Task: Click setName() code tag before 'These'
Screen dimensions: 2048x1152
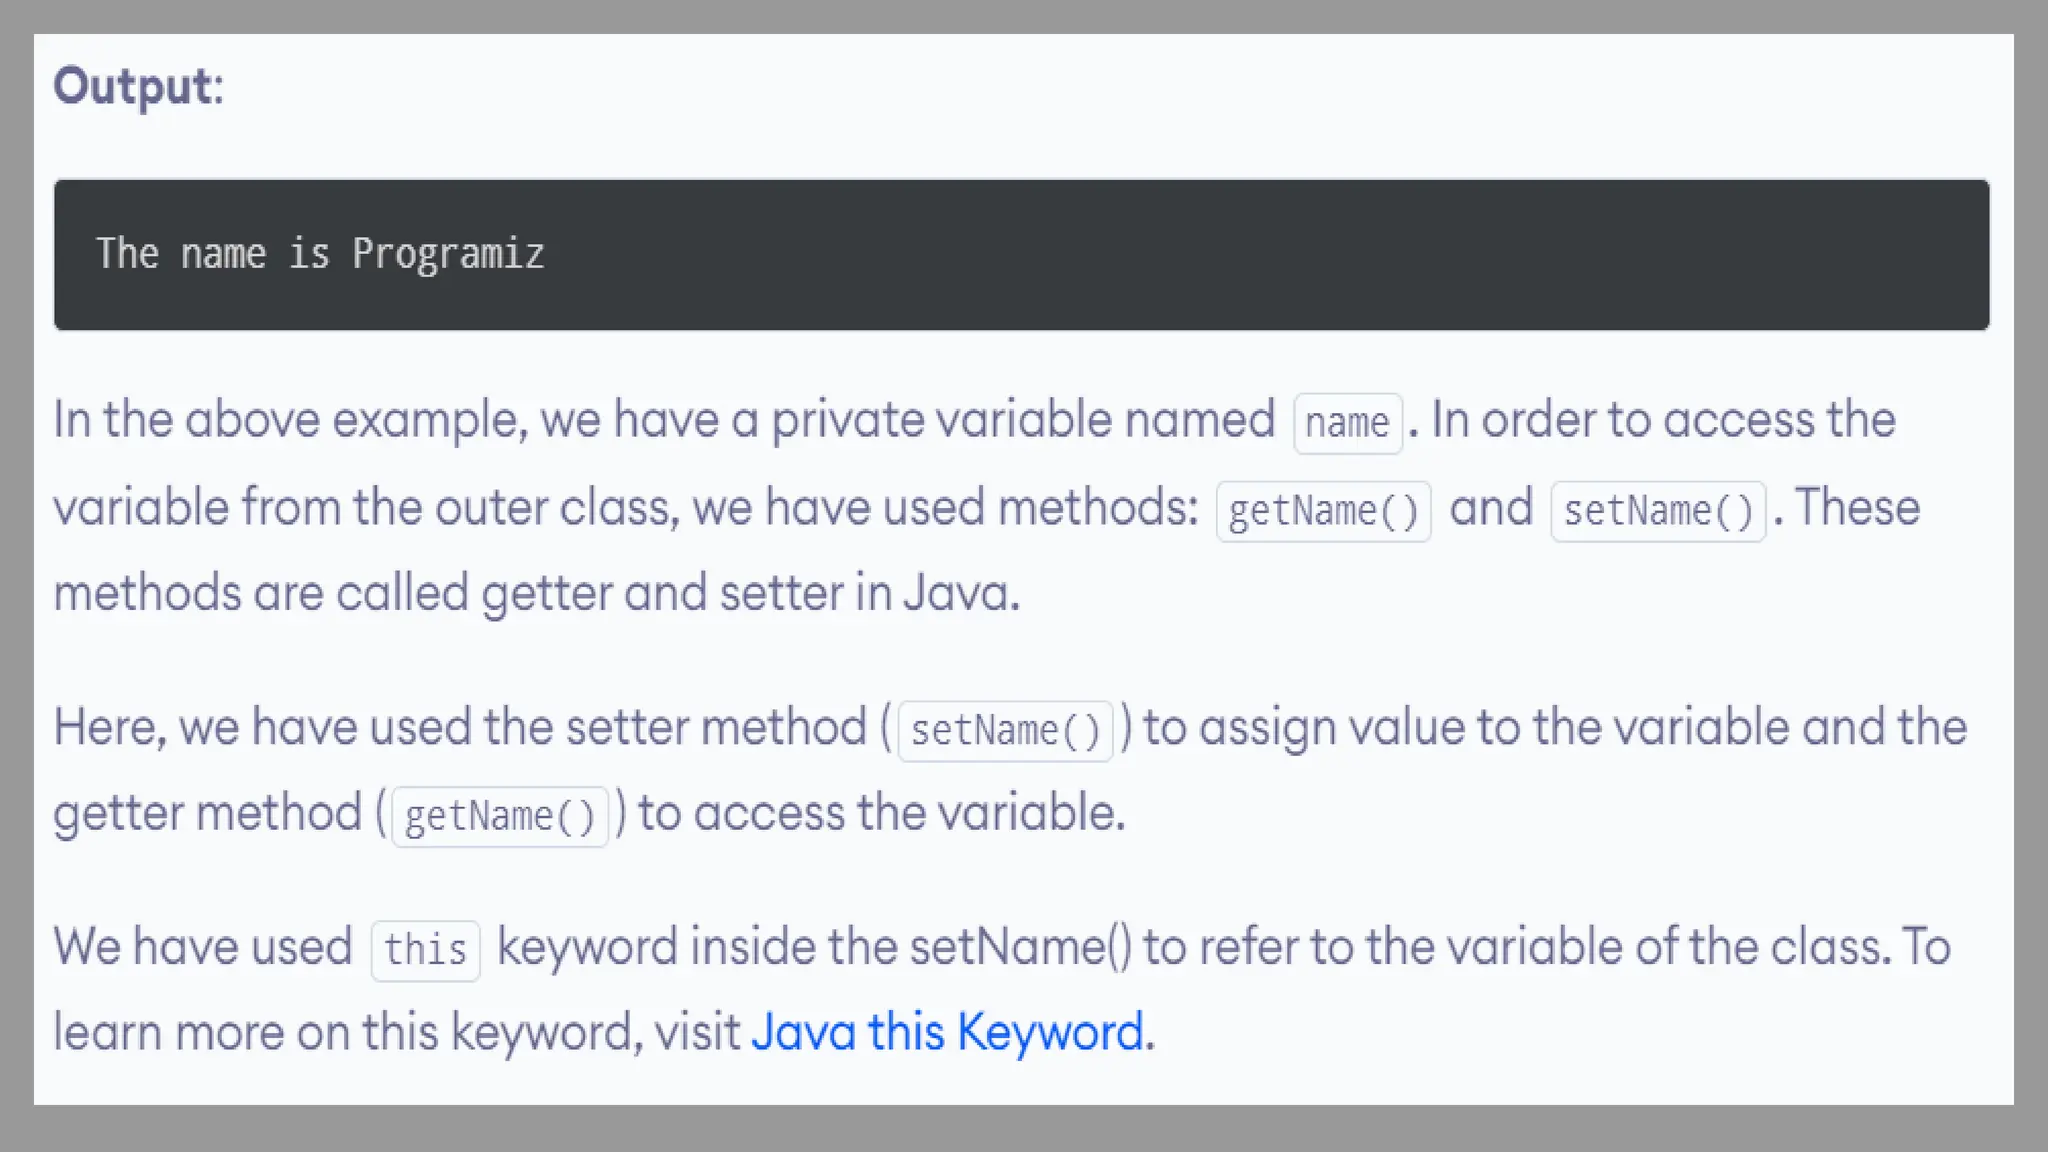Action: coord(1658,511)
